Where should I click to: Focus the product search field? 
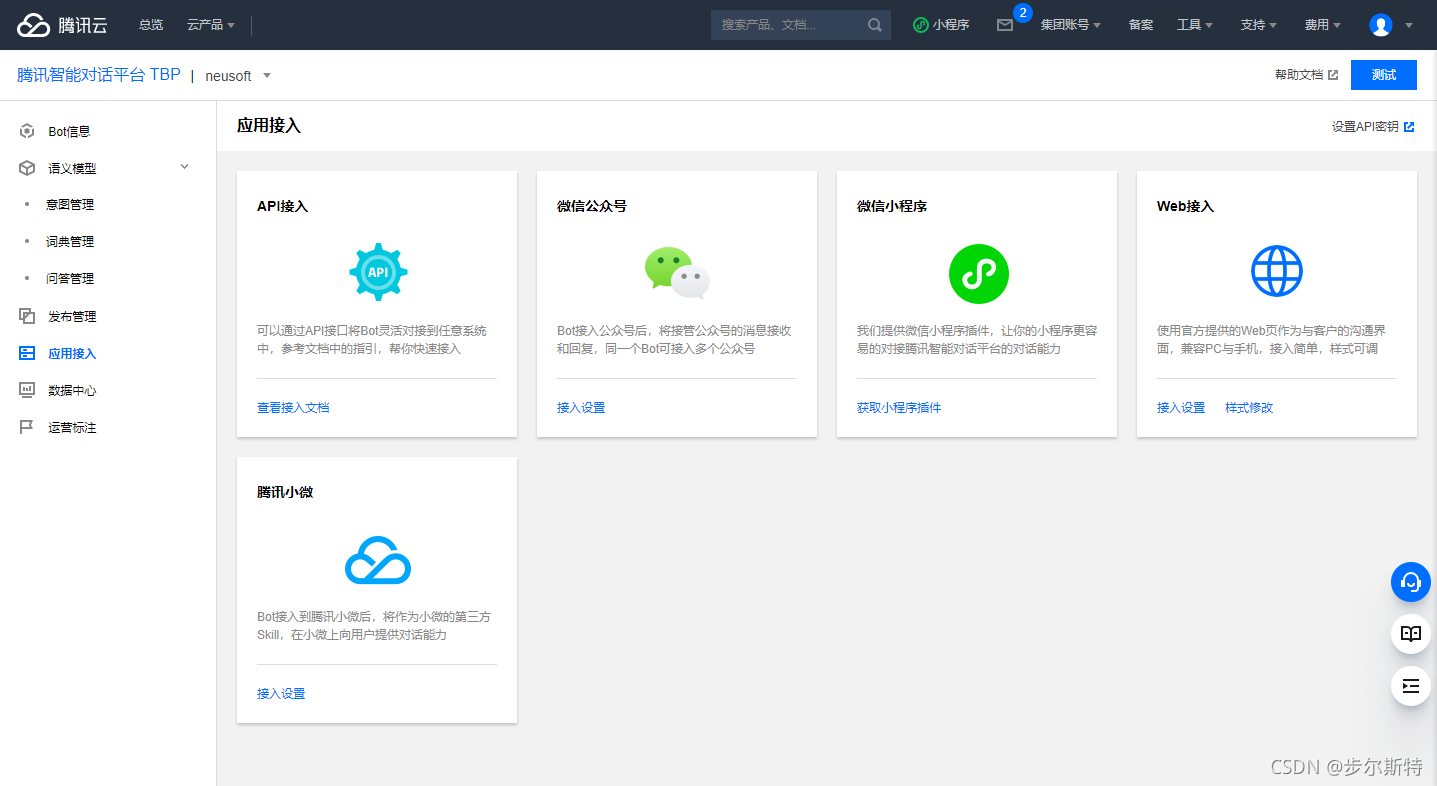coord(789,25)
